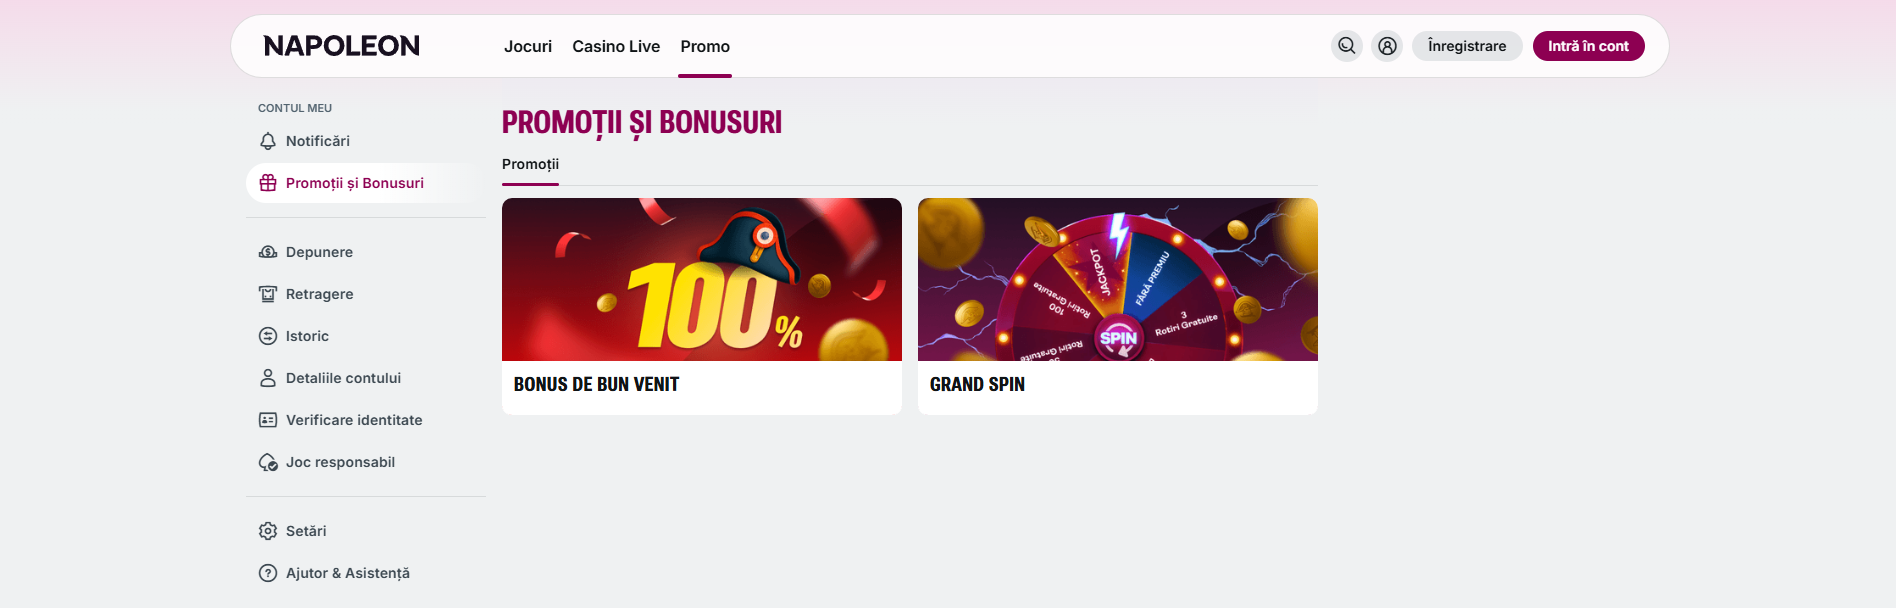Open the Grand Spin wheel promotion
The width and height of the screenshot is (1896, 608).
(1118, 306)
